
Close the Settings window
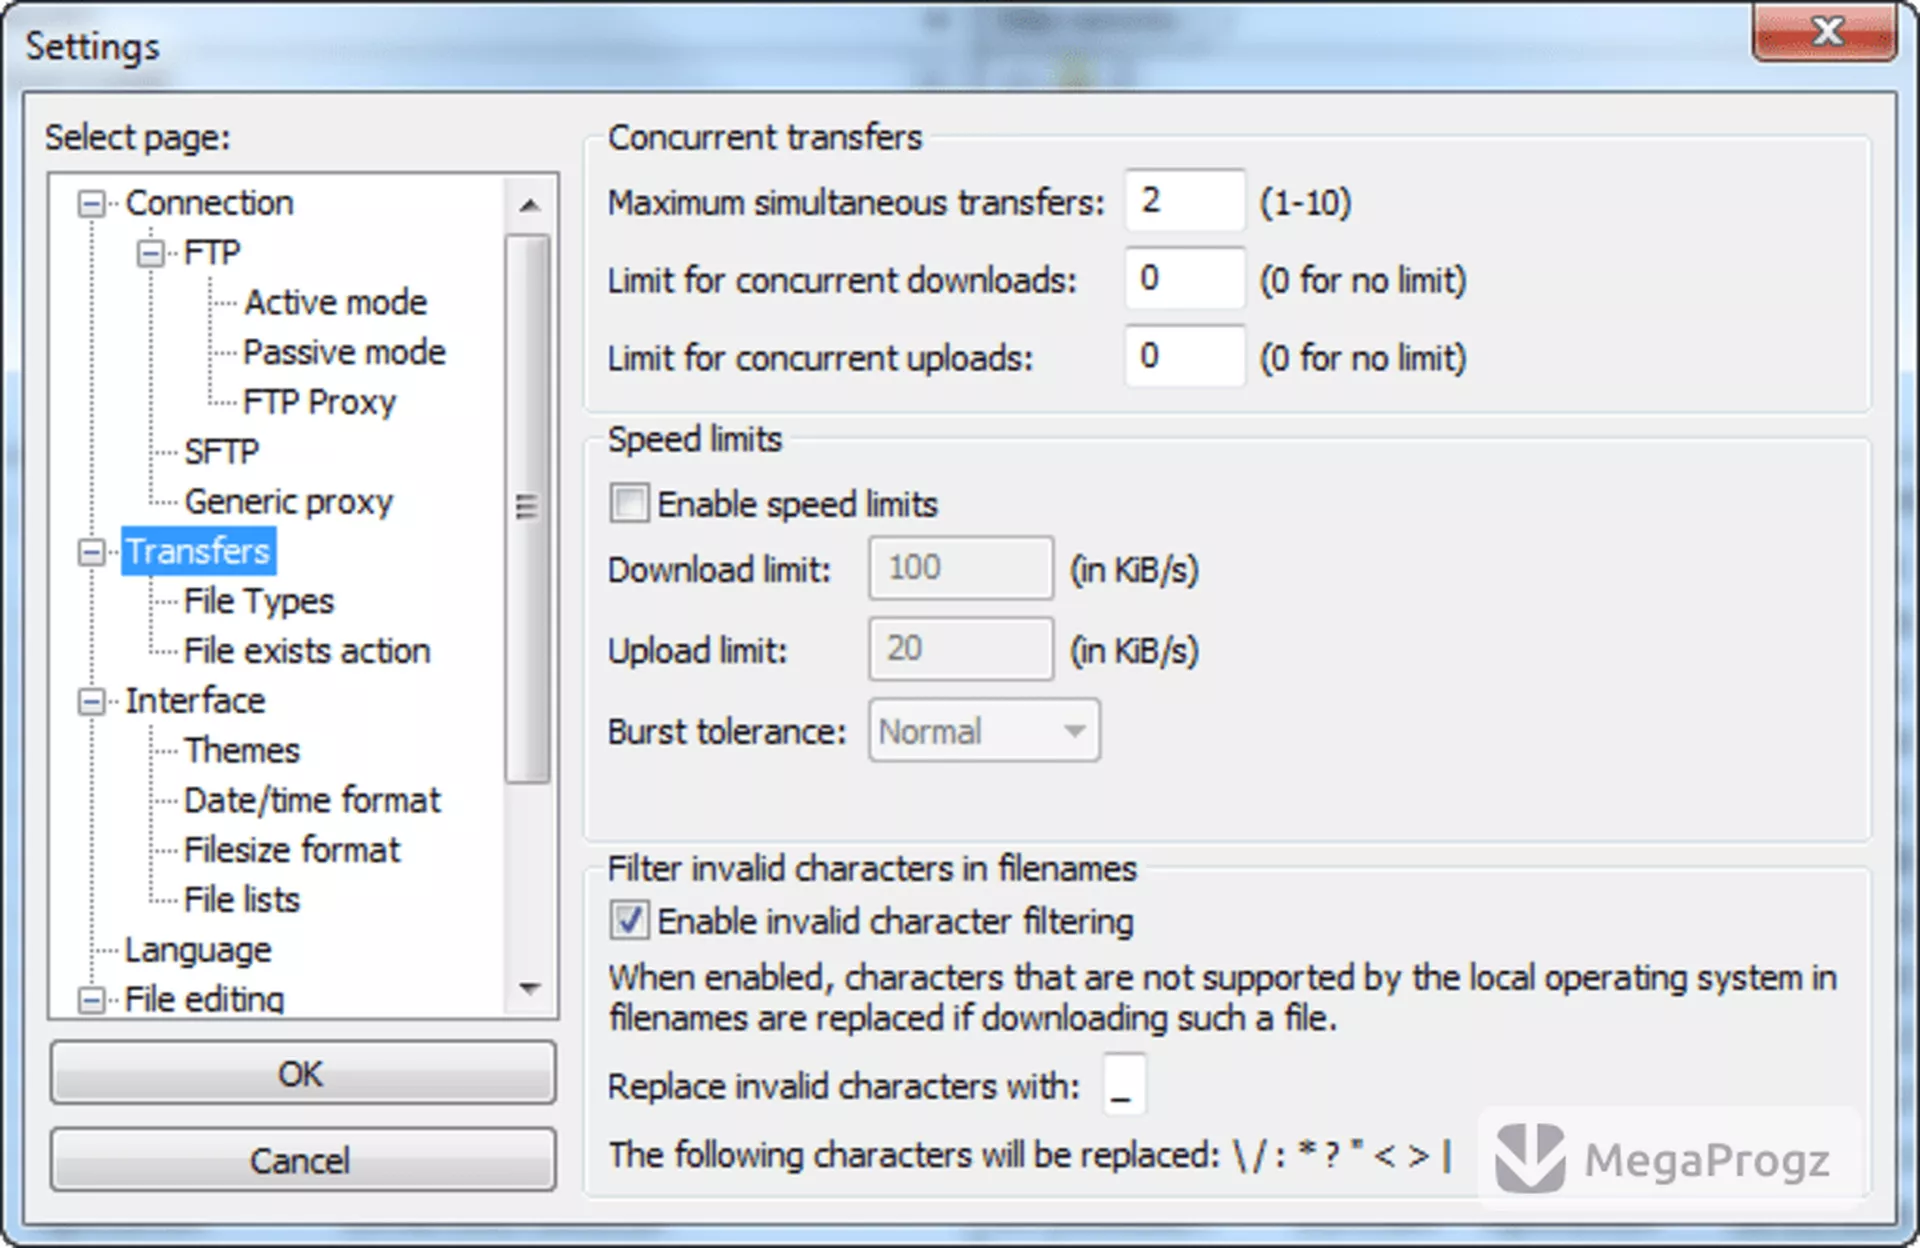pyautogui.click(x=1825, y=32)
